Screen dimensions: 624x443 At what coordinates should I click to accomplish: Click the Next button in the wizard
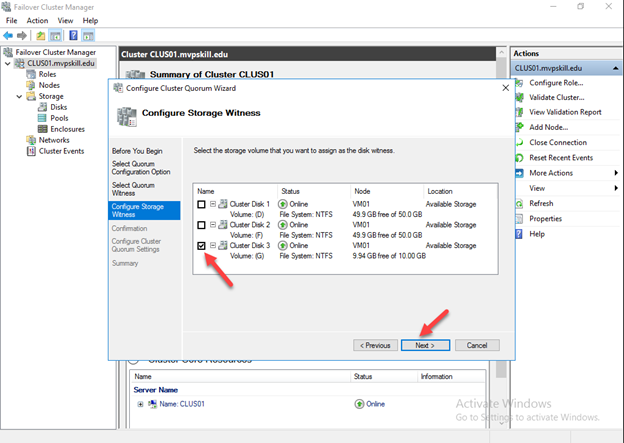pos(425,345)
